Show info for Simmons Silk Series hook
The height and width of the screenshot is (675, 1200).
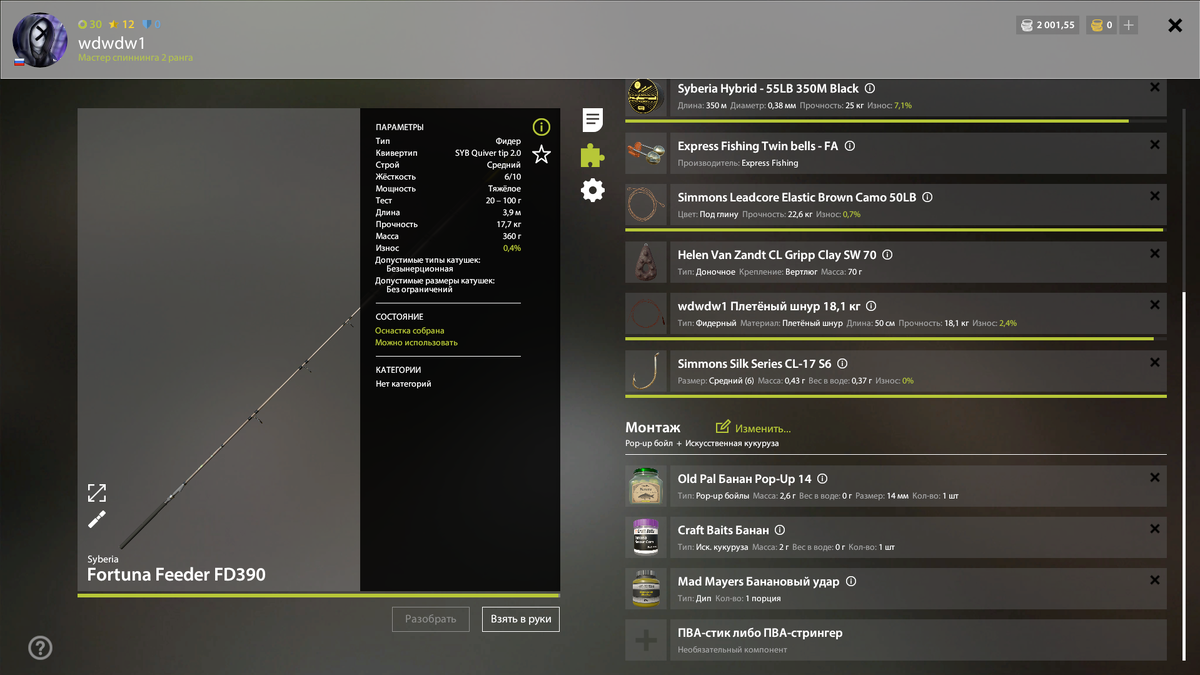842,364
